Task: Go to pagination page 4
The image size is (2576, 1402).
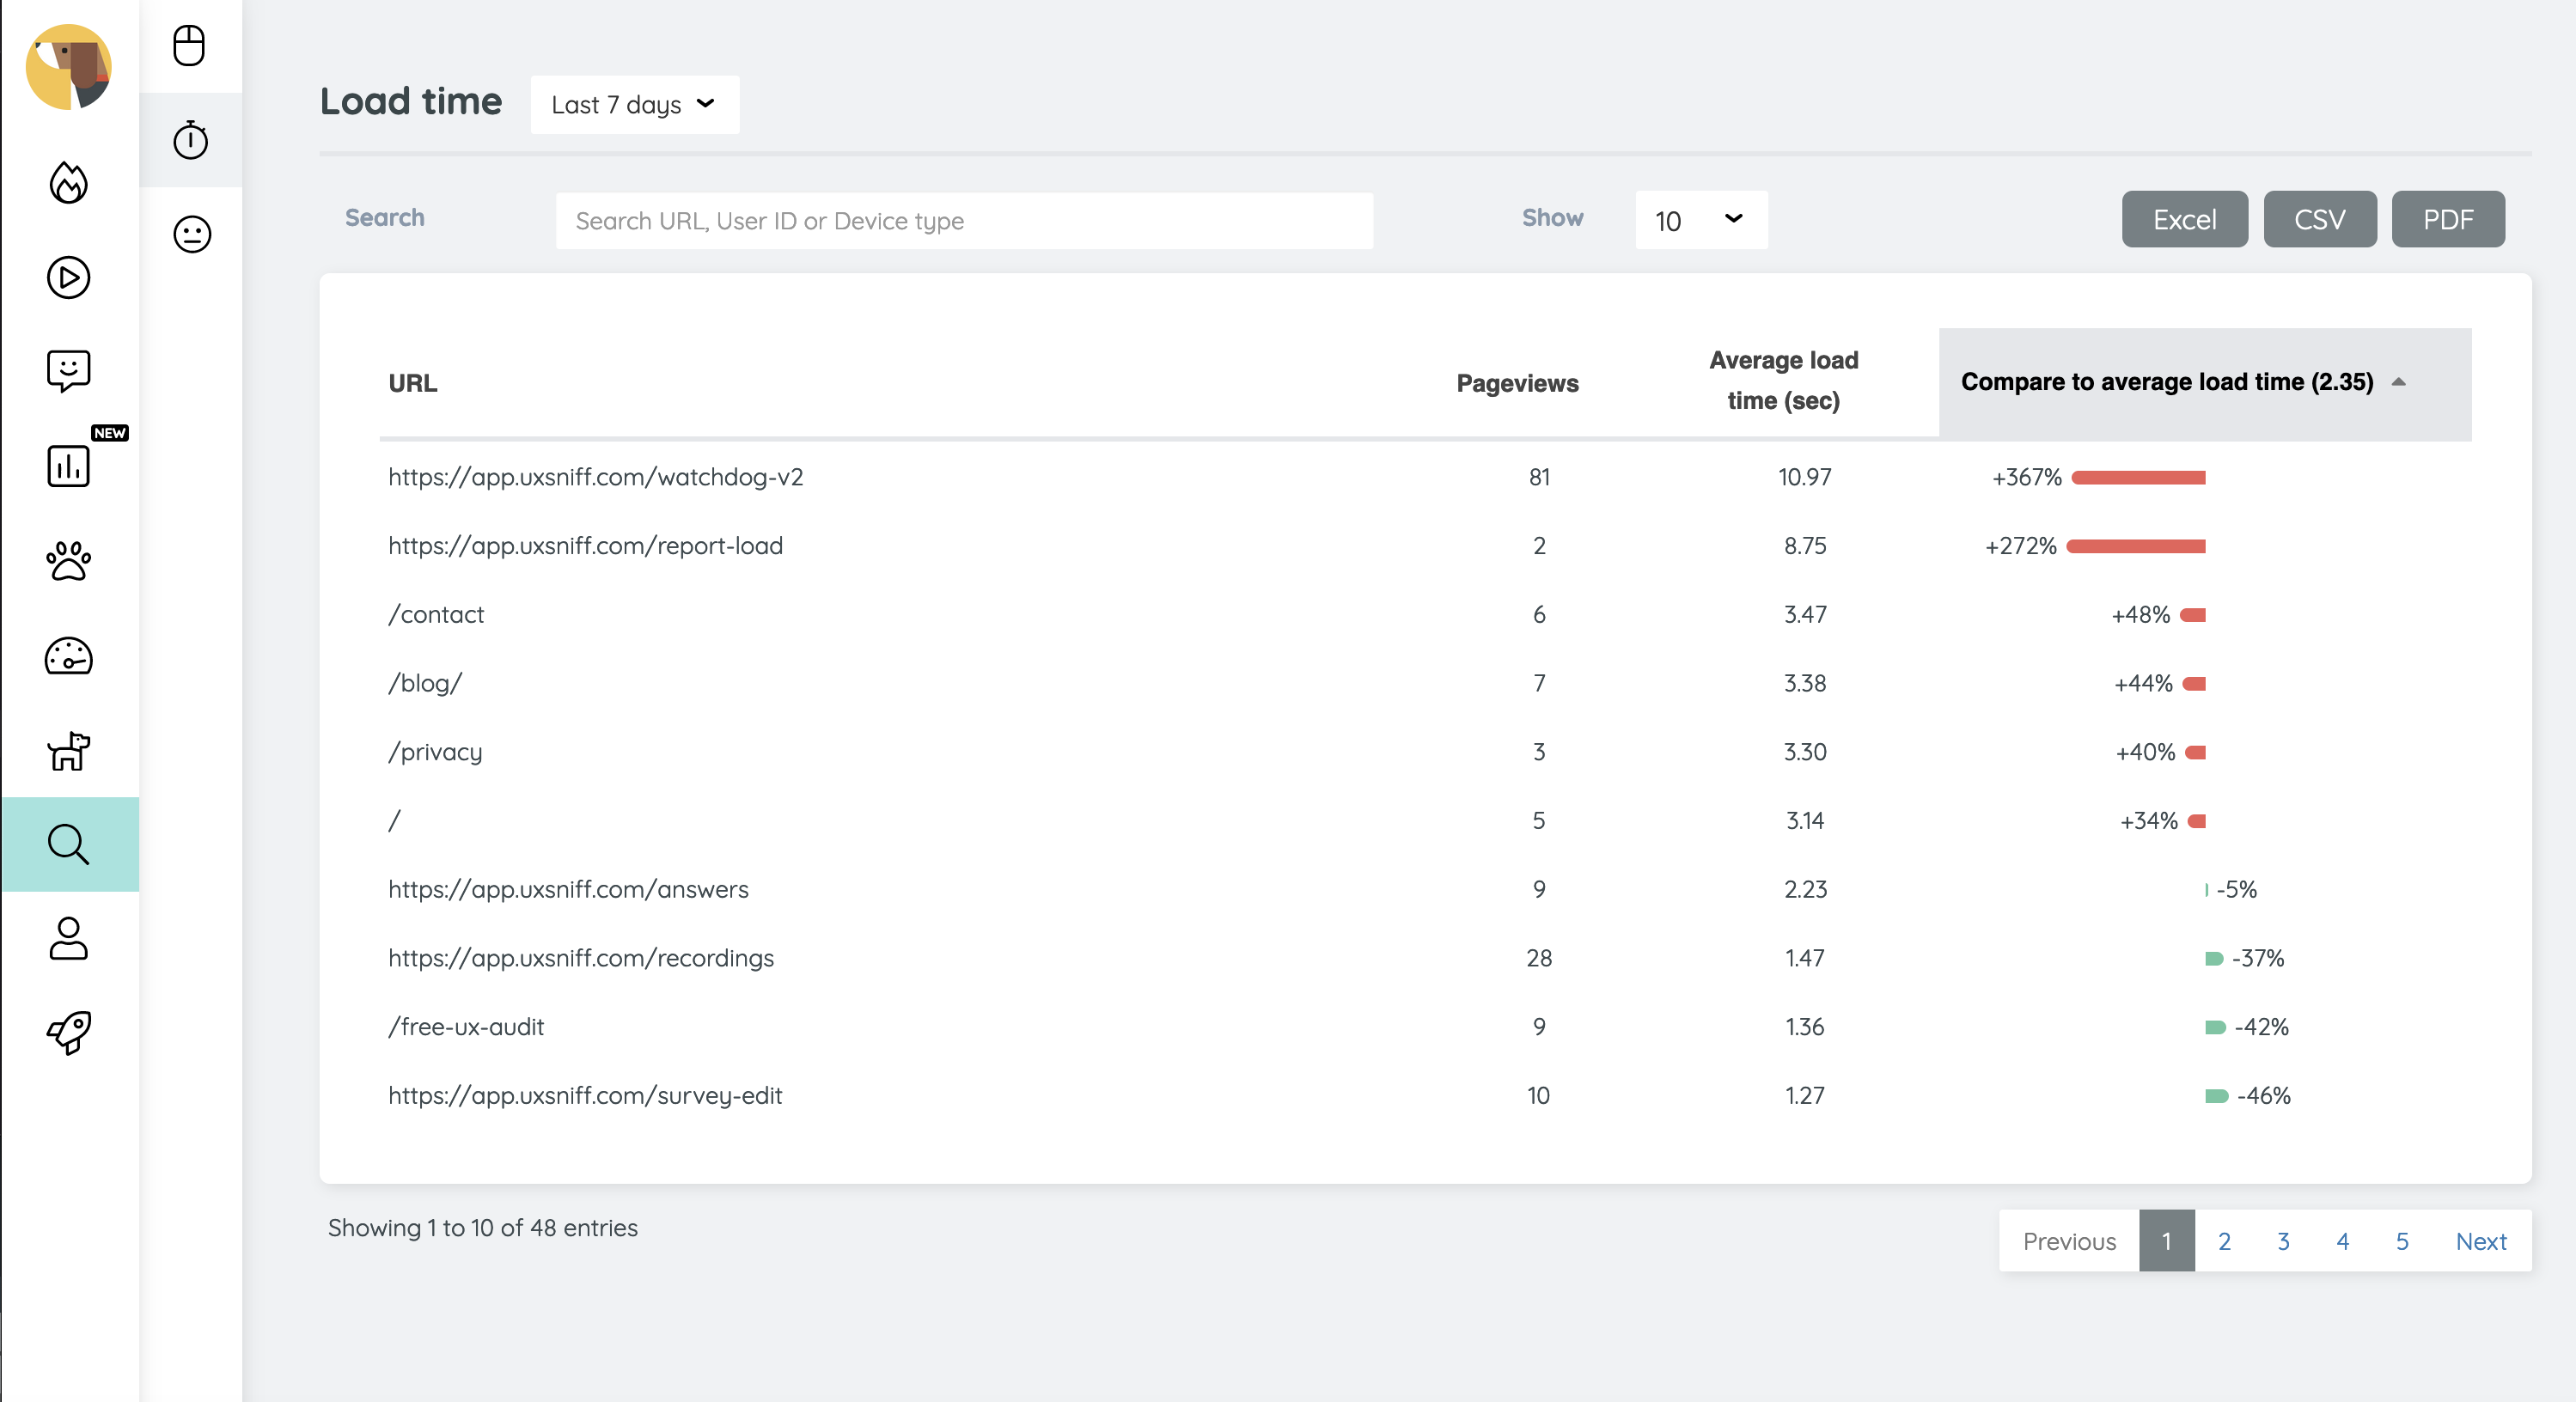Action: pyautogui.click(x=2342, y=1241)
